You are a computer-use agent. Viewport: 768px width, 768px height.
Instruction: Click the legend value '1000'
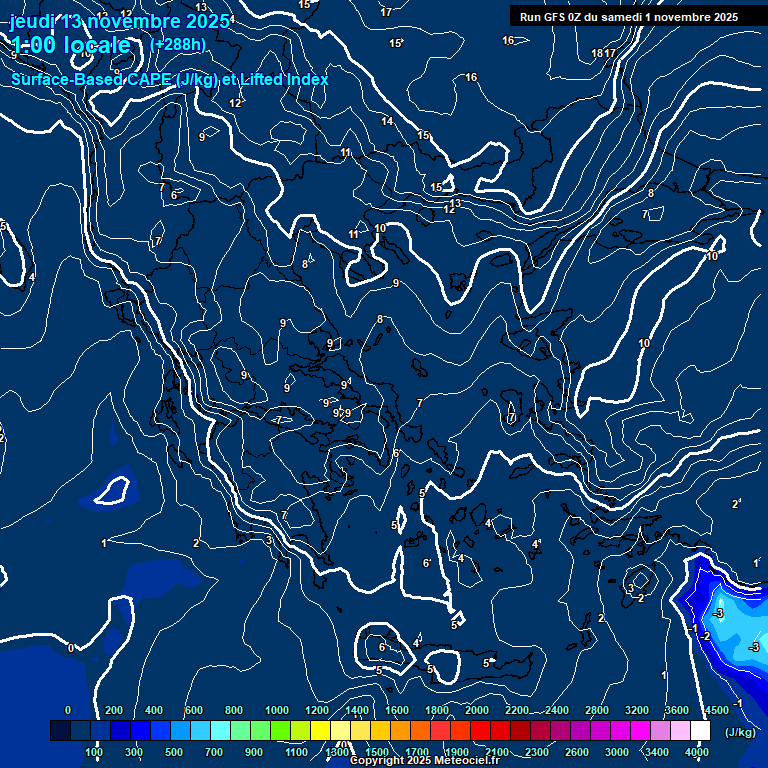point(277,710)
